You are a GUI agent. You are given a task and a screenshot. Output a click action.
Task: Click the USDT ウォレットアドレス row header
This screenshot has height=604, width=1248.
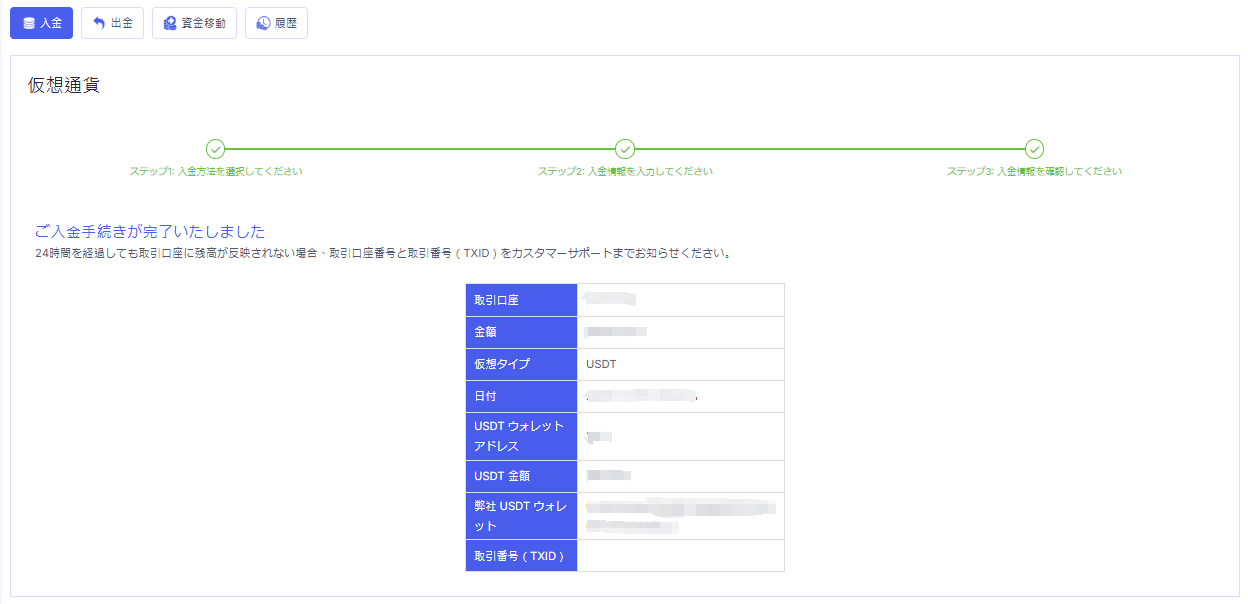(521, 436)
